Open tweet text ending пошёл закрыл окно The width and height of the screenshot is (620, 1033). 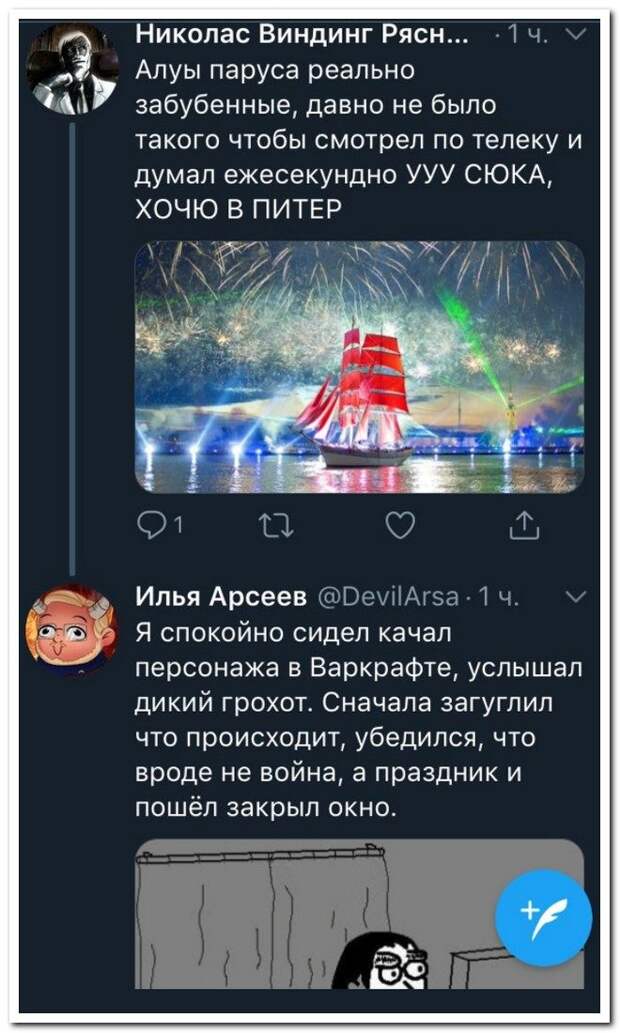tap(359, 720)
